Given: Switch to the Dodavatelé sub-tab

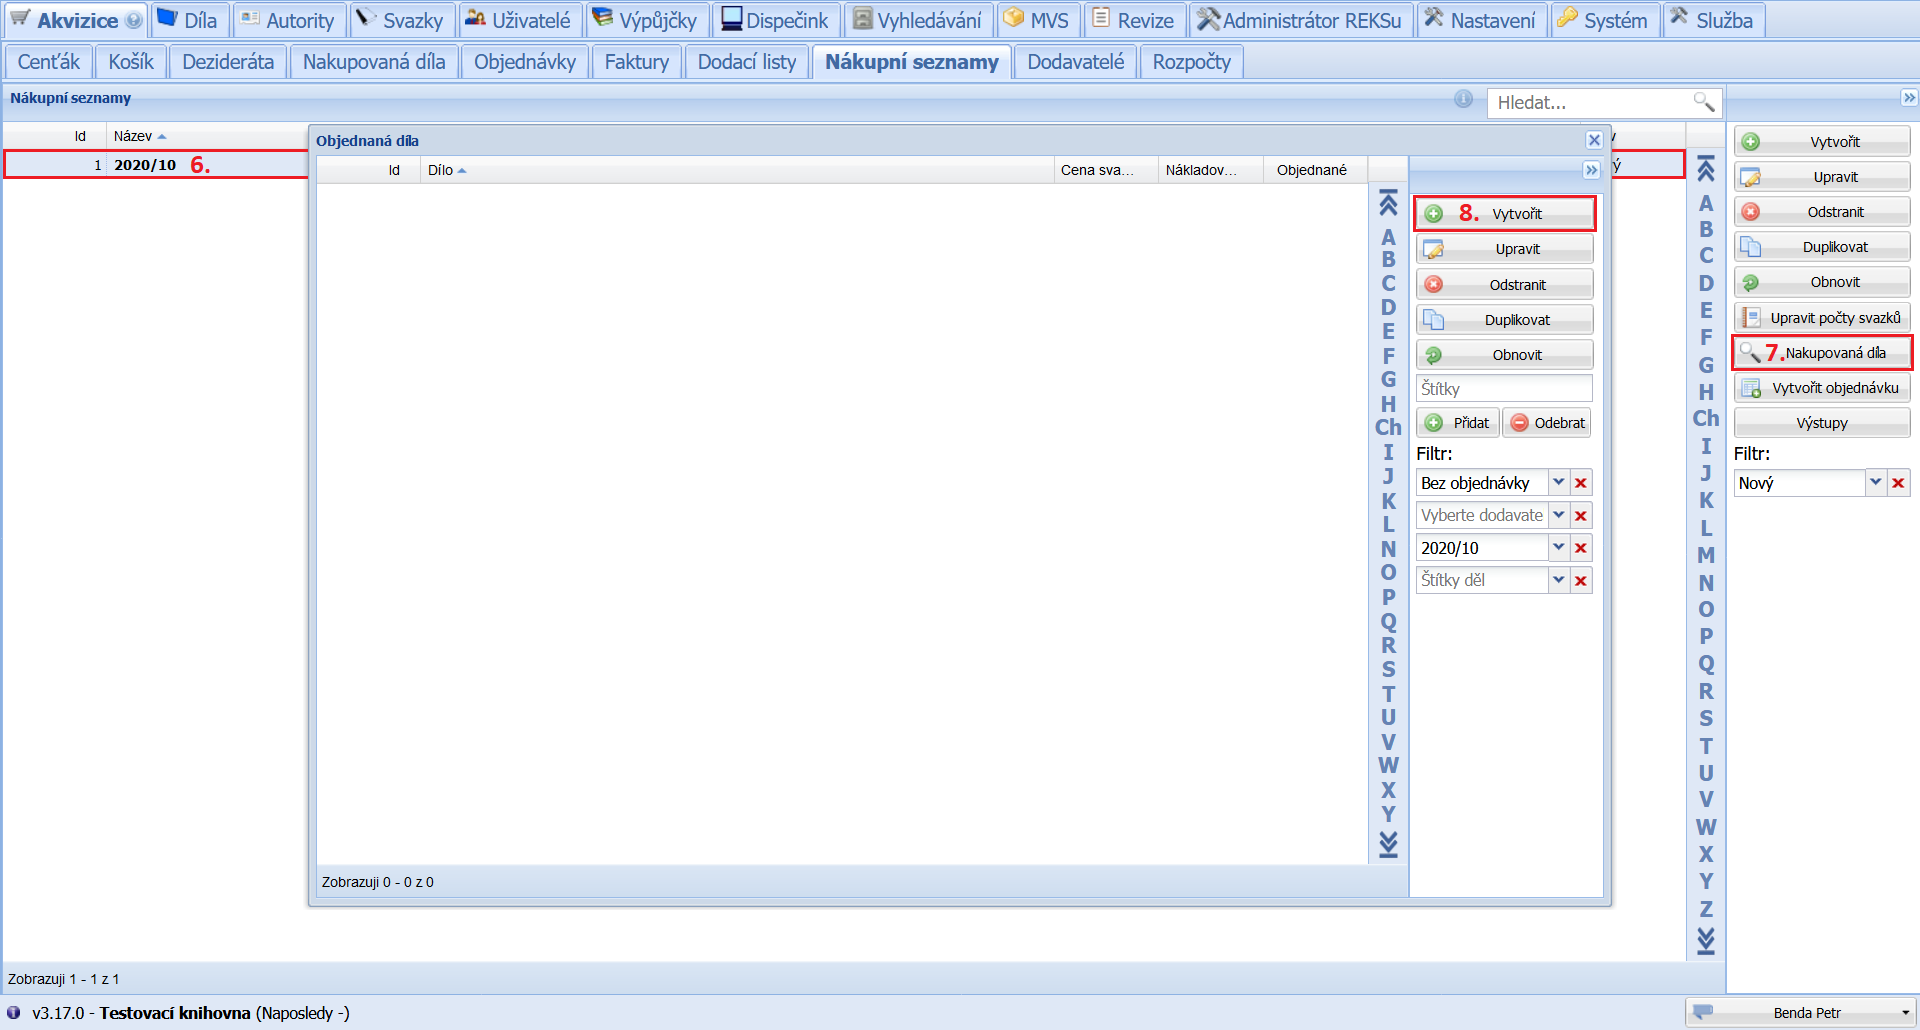Looking at the screenshot, I should tap(1075, 62).
